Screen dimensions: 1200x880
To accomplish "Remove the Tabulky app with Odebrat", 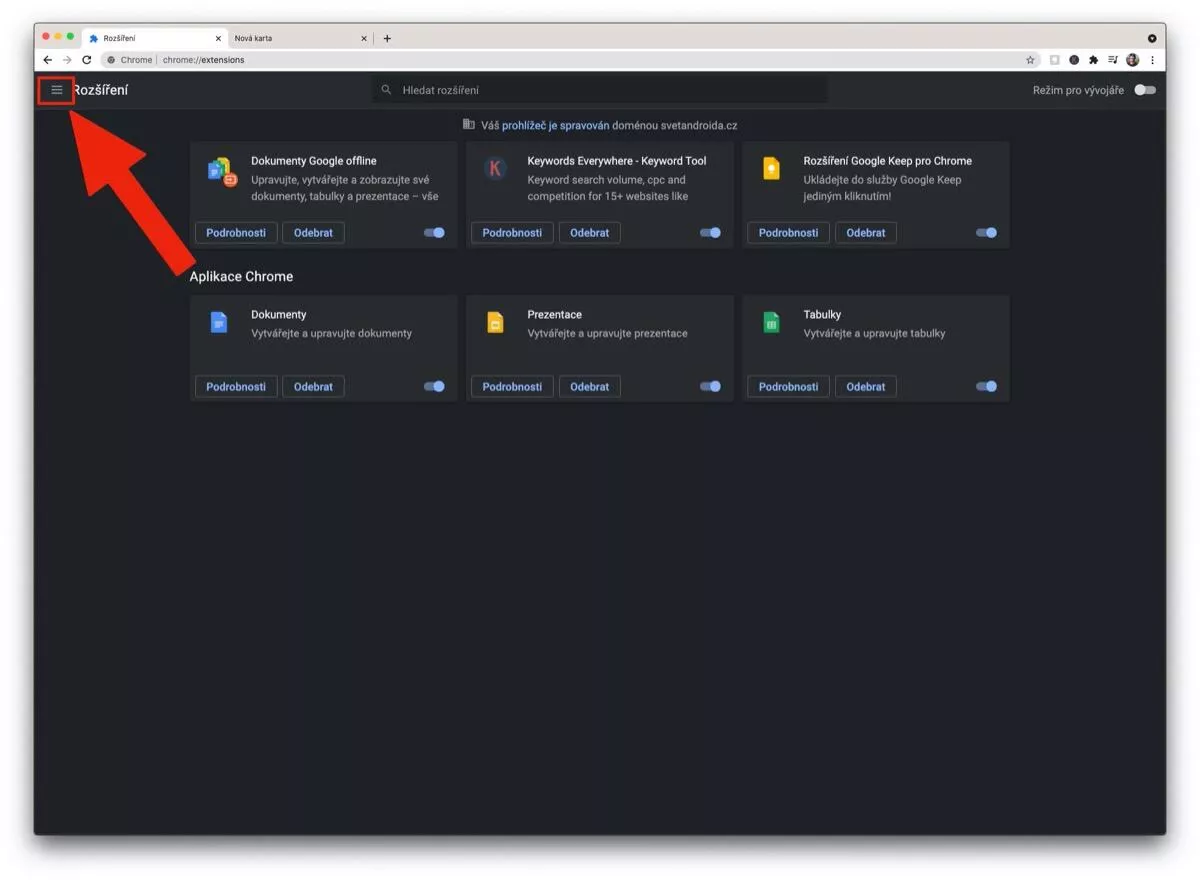I will [866, 386].
